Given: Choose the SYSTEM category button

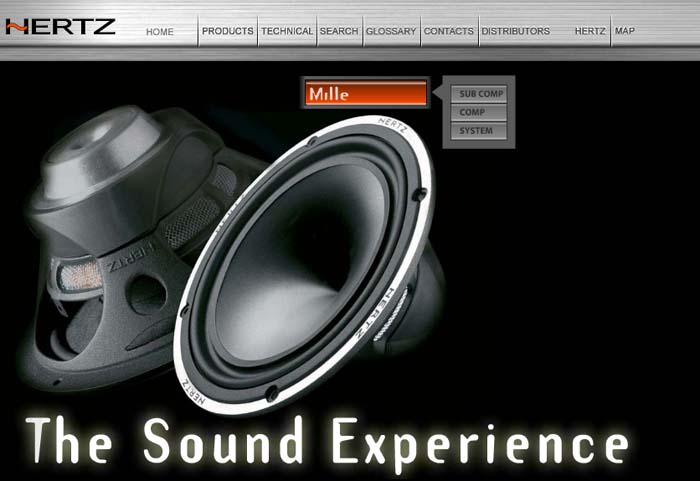Looking at the screenshot, I should [x=479, y=131].
